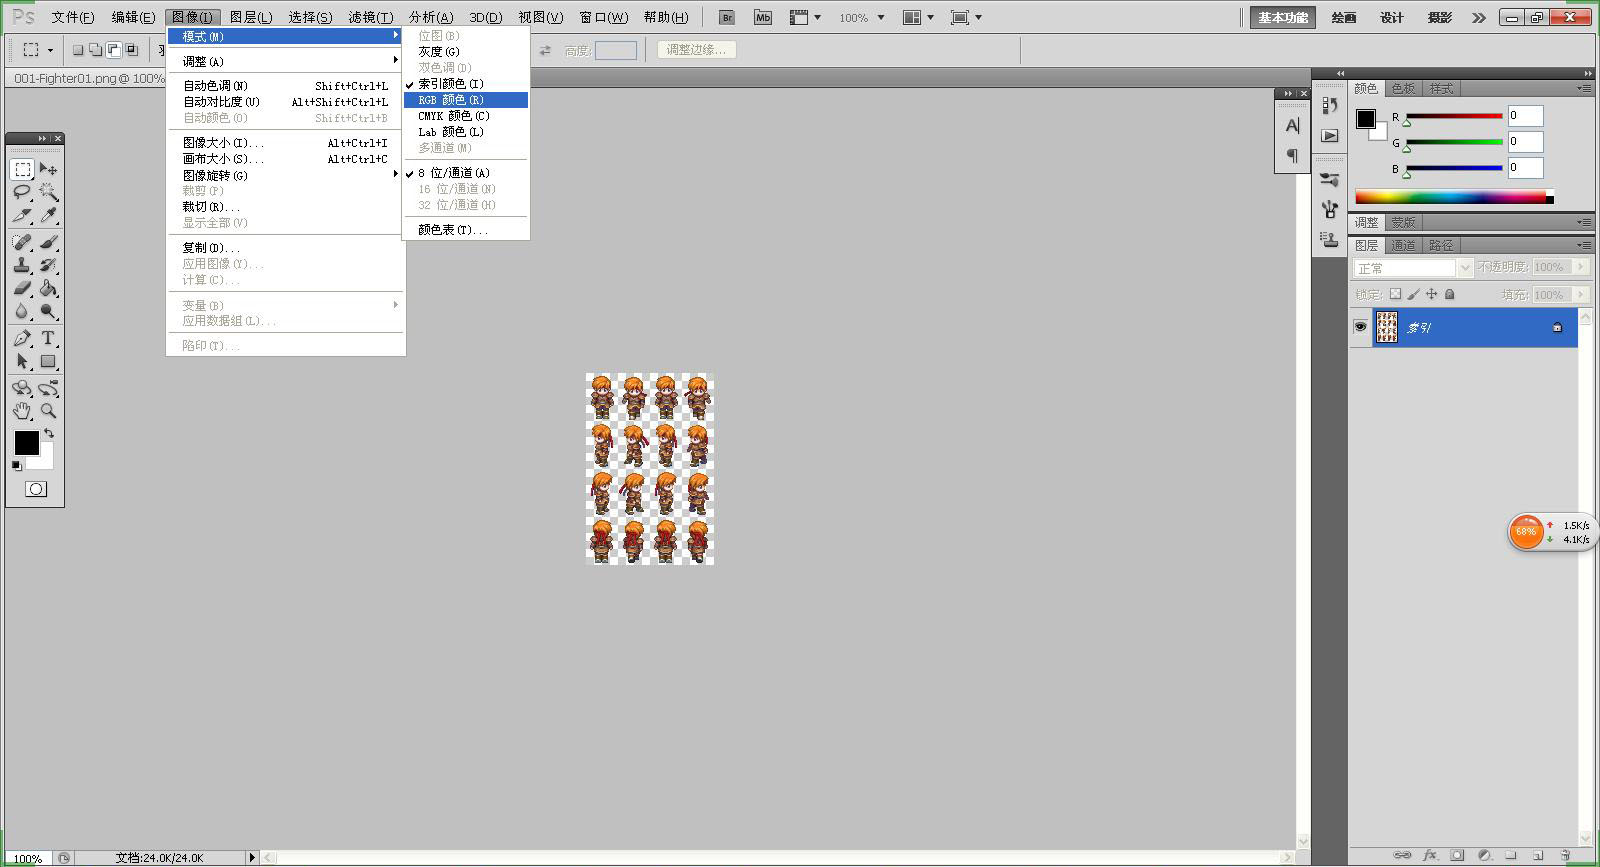This screenshot has width=1600, height=867.
Task: Switch to 通道 channels tab
Action: [1403, 245]
